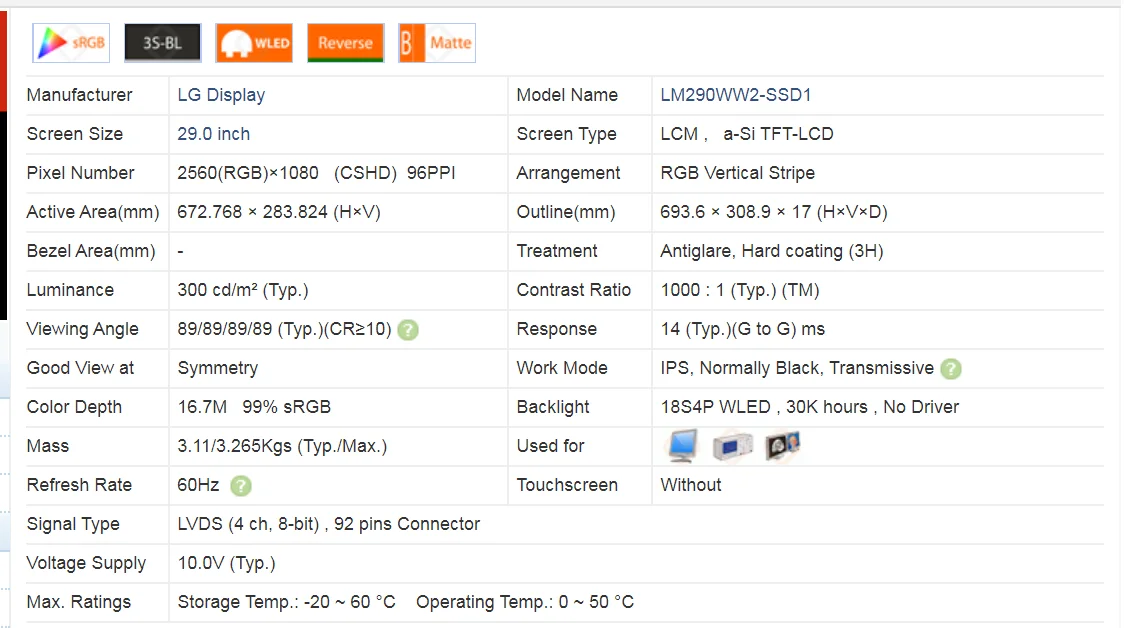Select the Storage Temp. -20 ~ 60 °C text

click(287, 601)
